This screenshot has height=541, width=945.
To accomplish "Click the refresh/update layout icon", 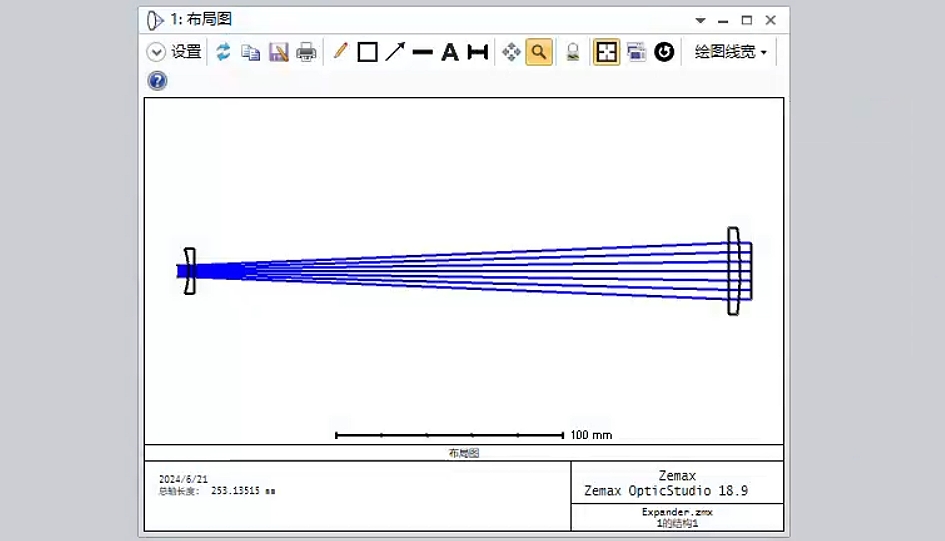I will pos(223,52).
